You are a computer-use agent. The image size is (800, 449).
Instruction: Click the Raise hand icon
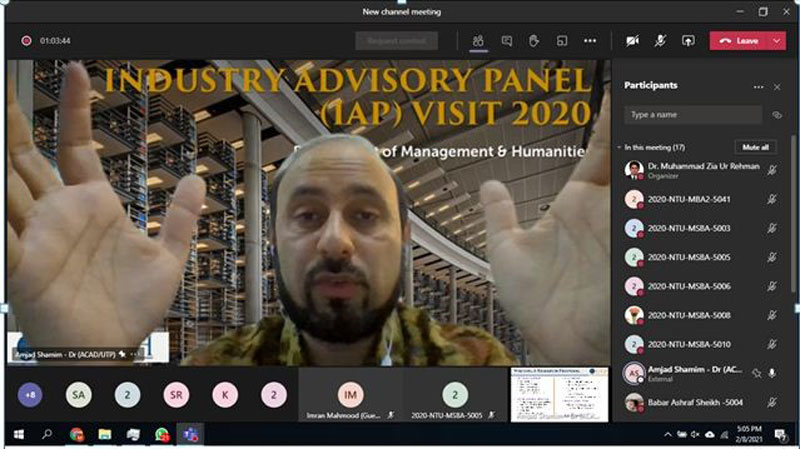534,41
